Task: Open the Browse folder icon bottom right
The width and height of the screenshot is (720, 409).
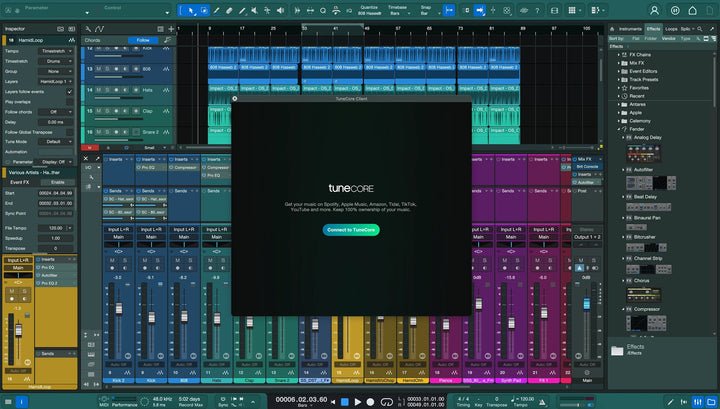Action: [x=711, y=402]
